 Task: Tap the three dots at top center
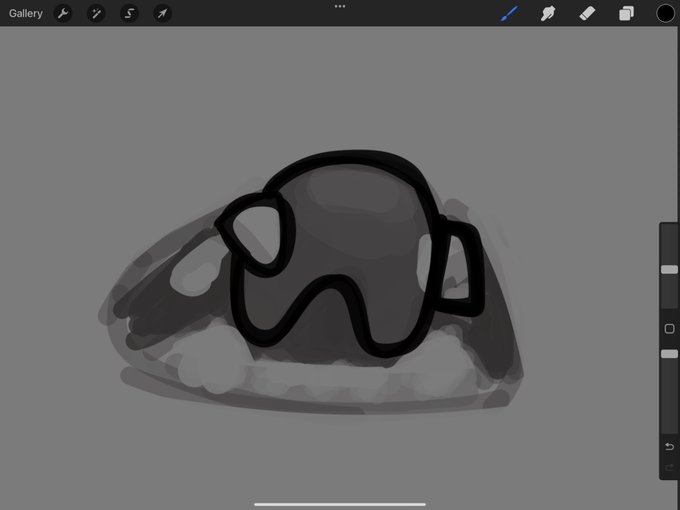click(x=340, y=7)
